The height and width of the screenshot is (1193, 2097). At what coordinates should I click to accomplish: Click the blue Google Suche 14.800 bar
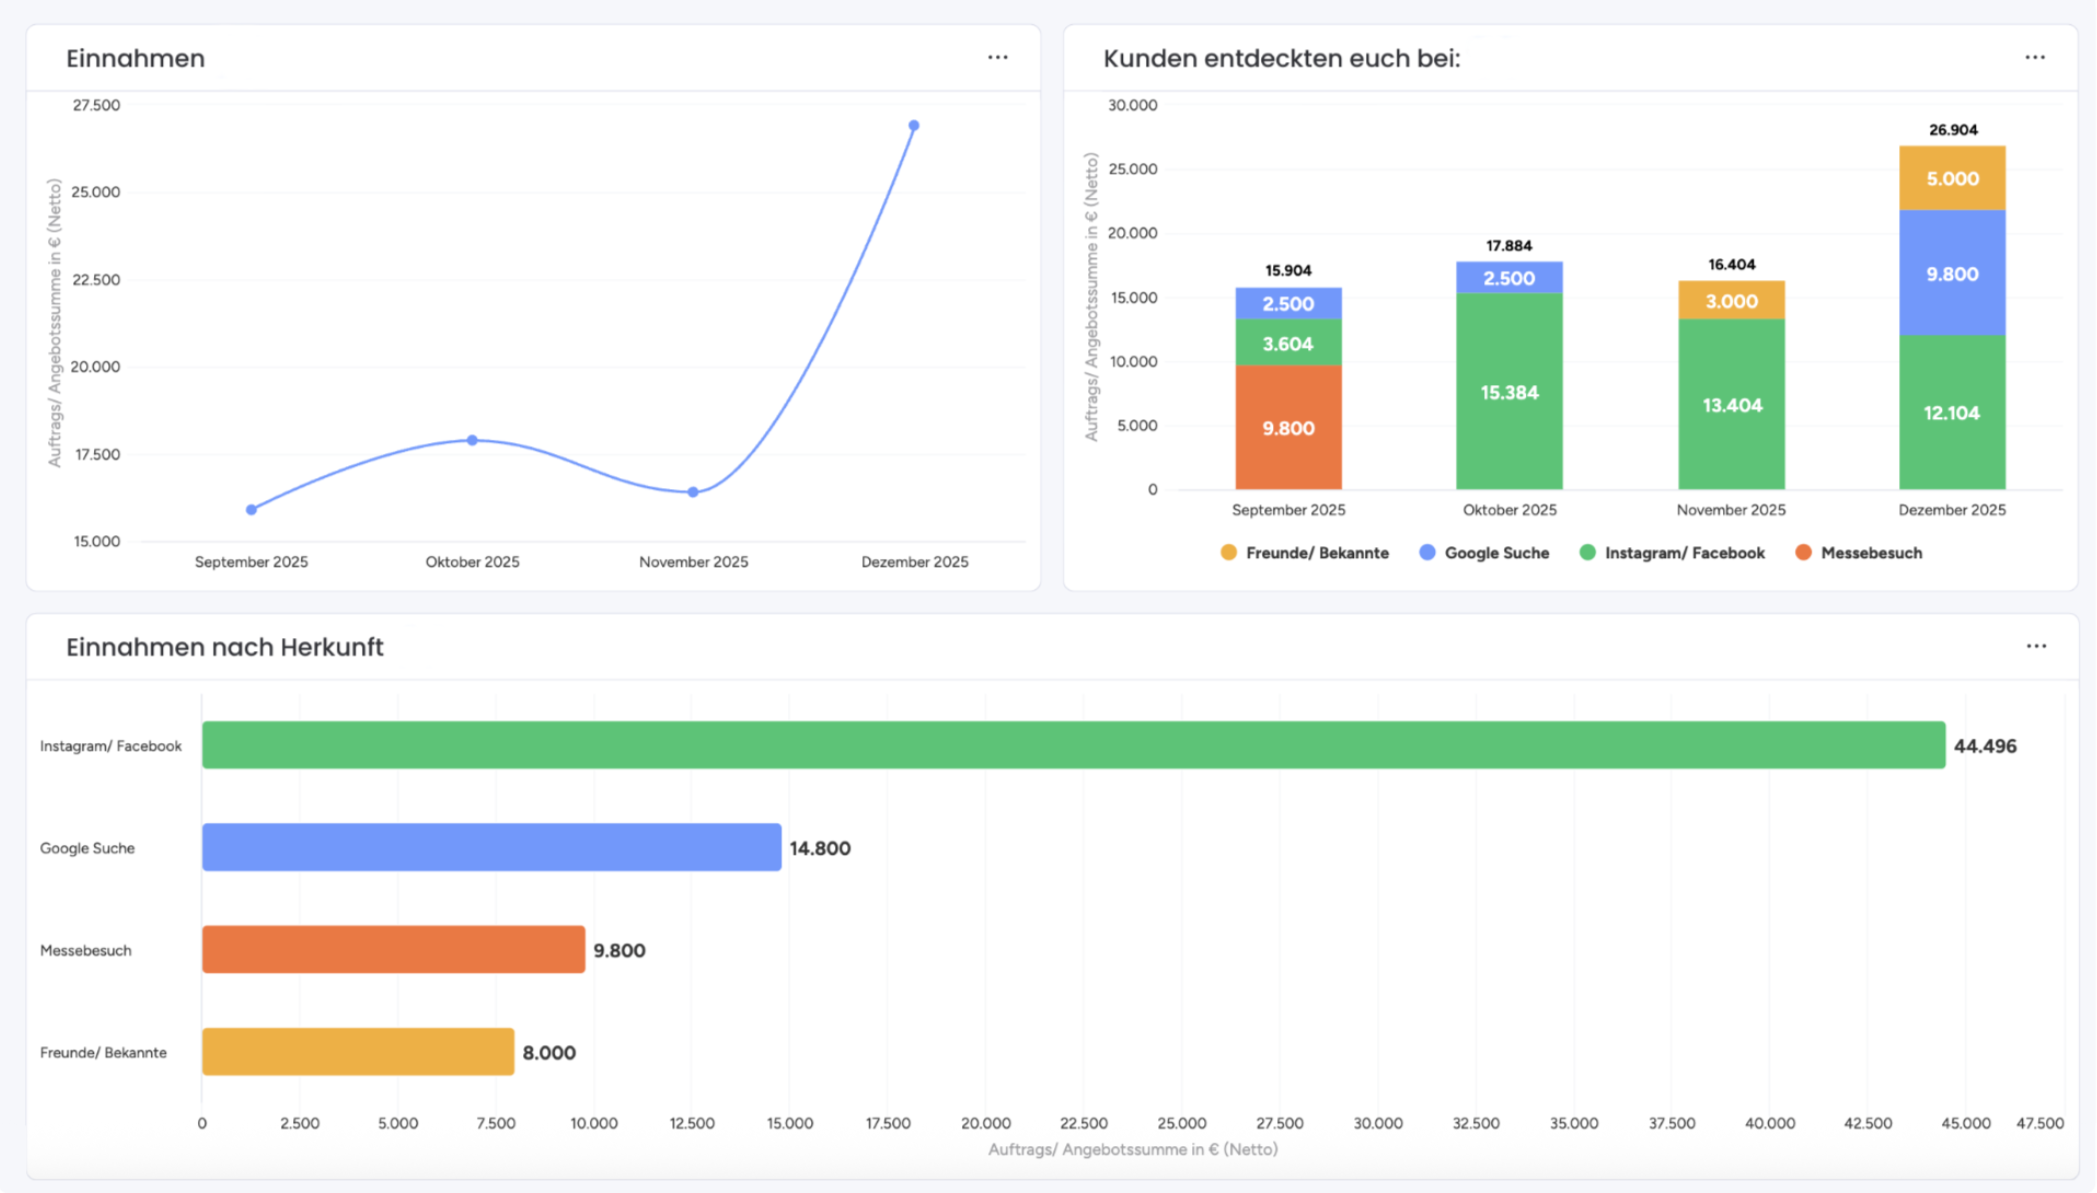pos(491,847)
